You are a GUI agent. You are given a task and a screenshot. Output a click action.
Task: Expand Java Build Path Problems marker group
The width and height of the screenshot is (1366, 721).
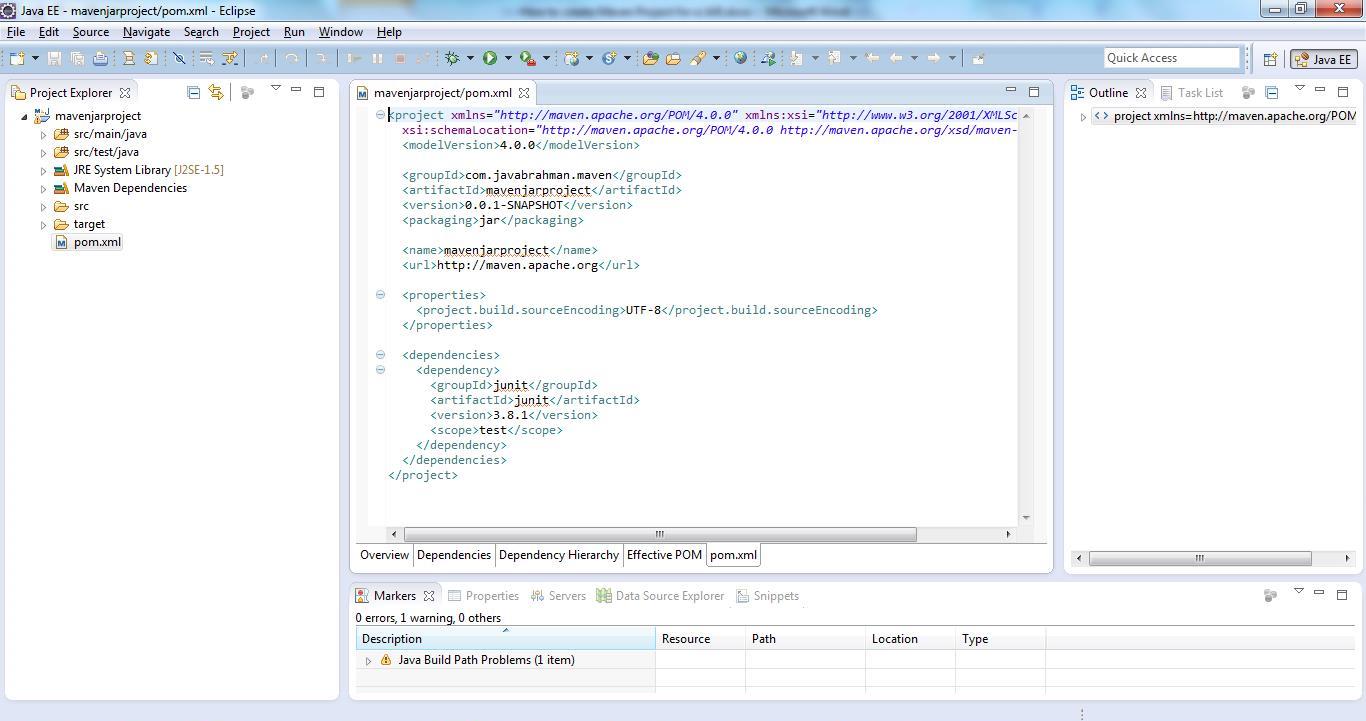[368, 660]
